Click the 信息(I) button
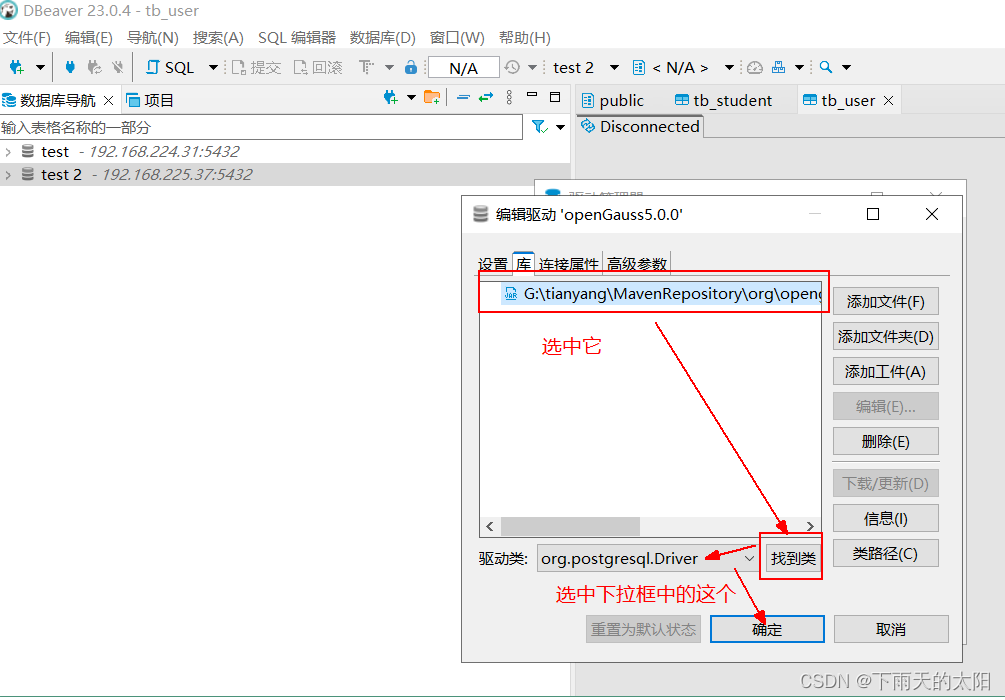 coord(886,518)
